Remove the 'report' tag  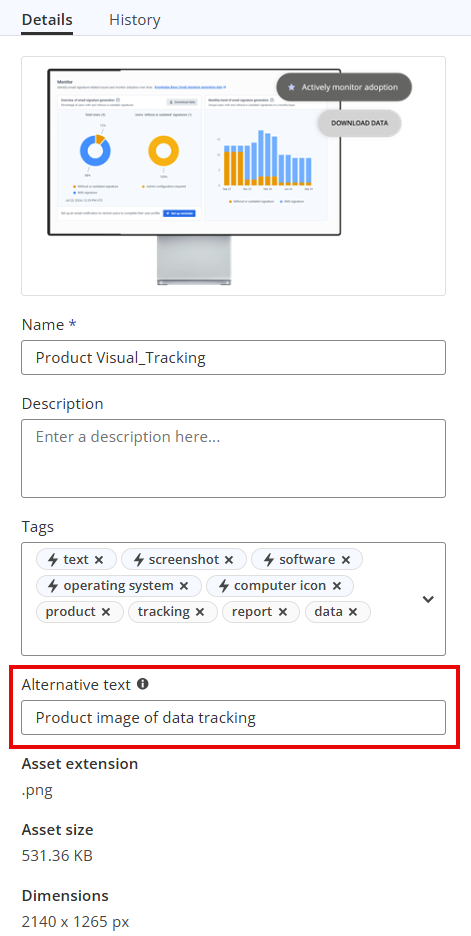282,612
